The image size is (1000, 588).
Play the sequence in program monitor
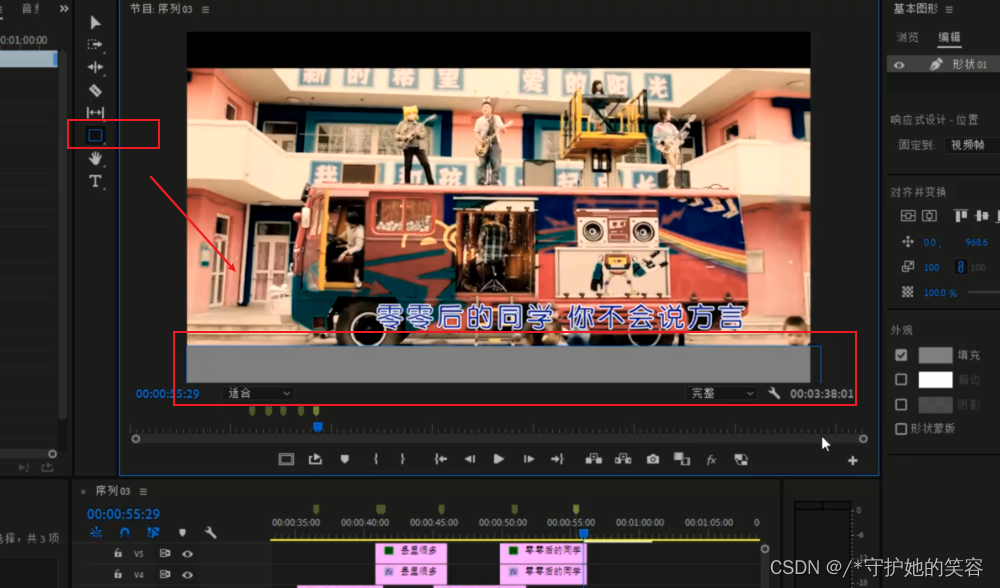pyautogui.click(x=499, y=459)
